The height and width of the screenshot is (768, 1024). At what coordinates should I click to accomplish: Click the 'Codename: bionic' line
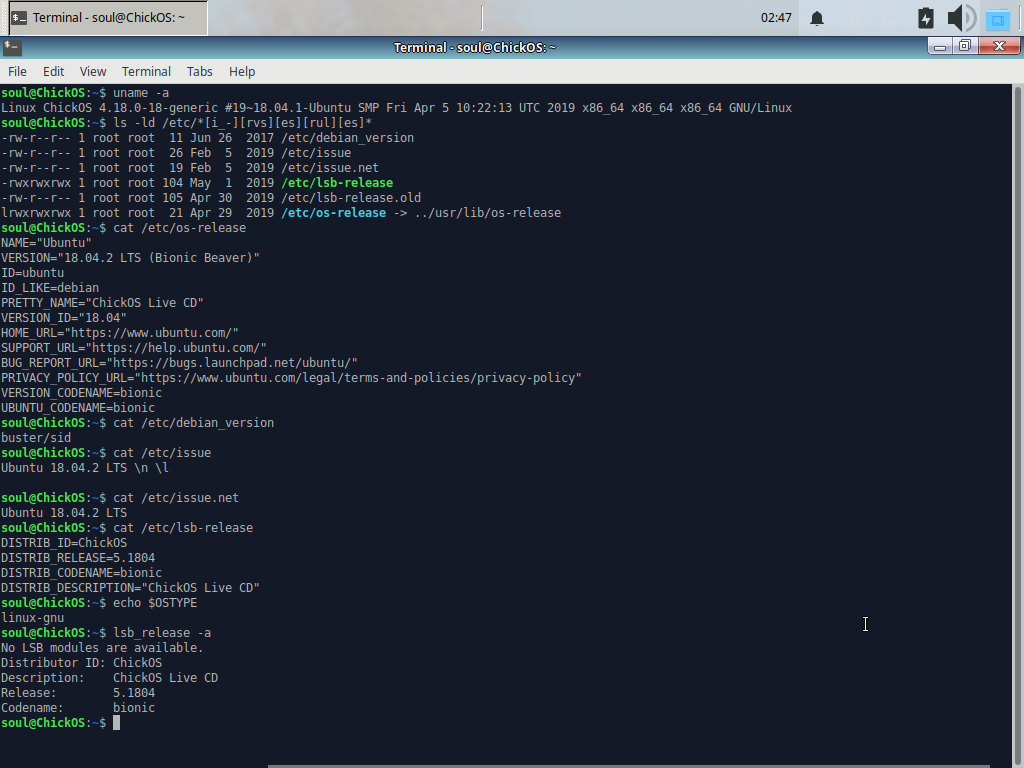pos(78,708)
